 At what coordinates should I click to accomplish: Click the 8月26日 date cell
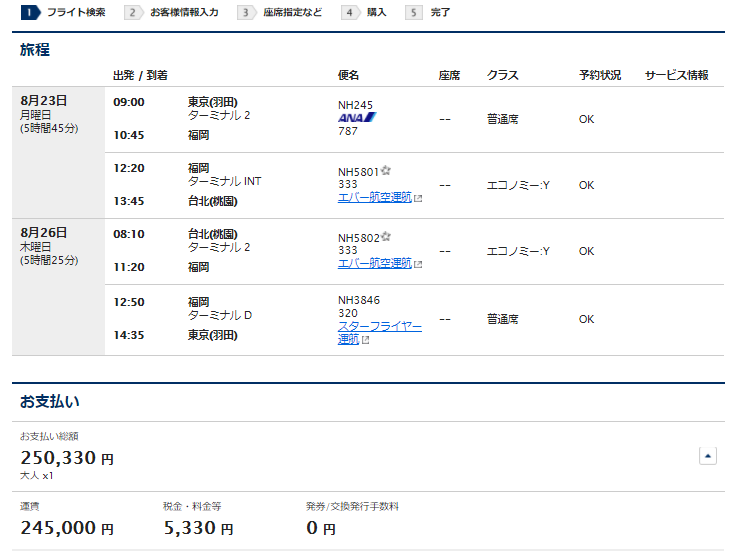(58, 245)
